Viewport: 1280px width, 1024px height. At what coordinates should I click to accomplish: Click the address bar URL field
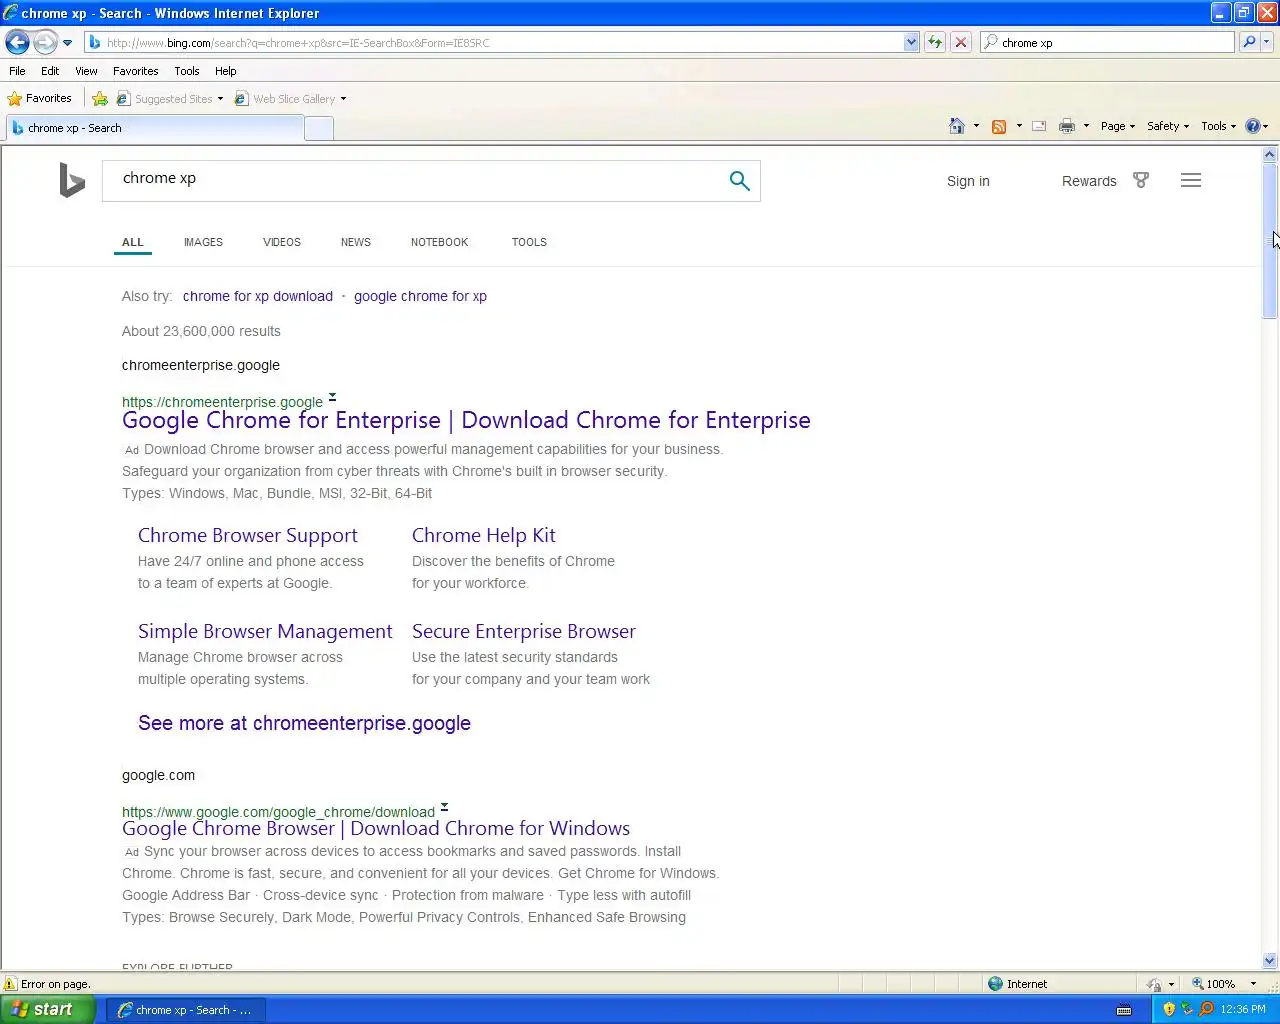click(x=495, y=43)
